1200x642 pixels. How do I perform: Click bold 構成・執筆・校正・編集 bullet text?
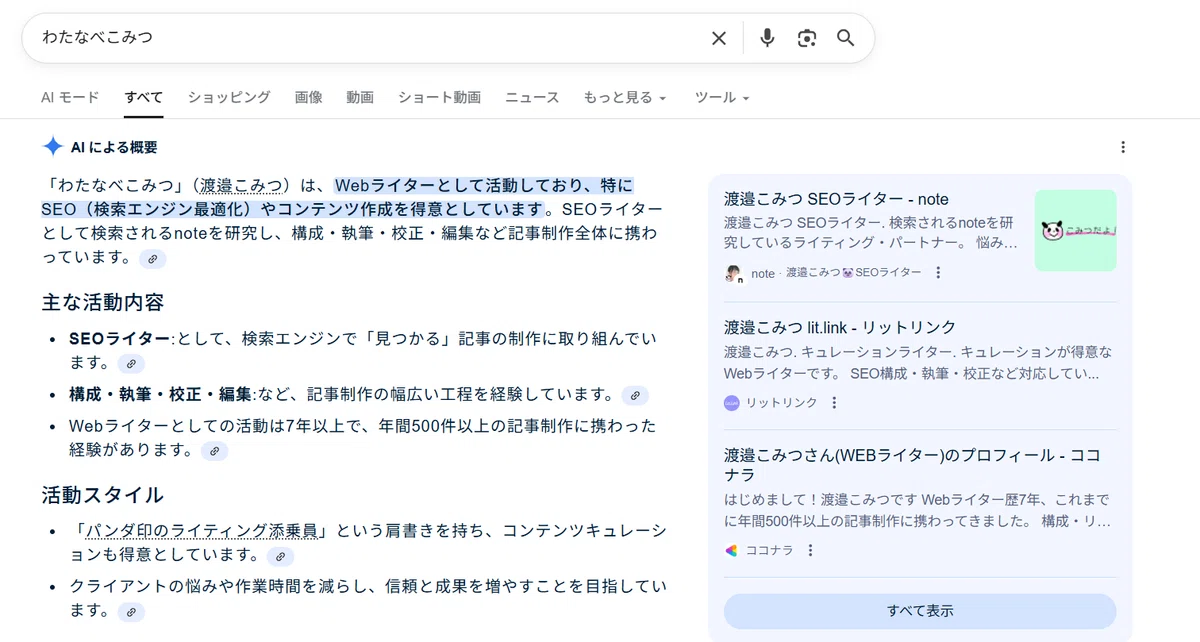coord(160,394)
